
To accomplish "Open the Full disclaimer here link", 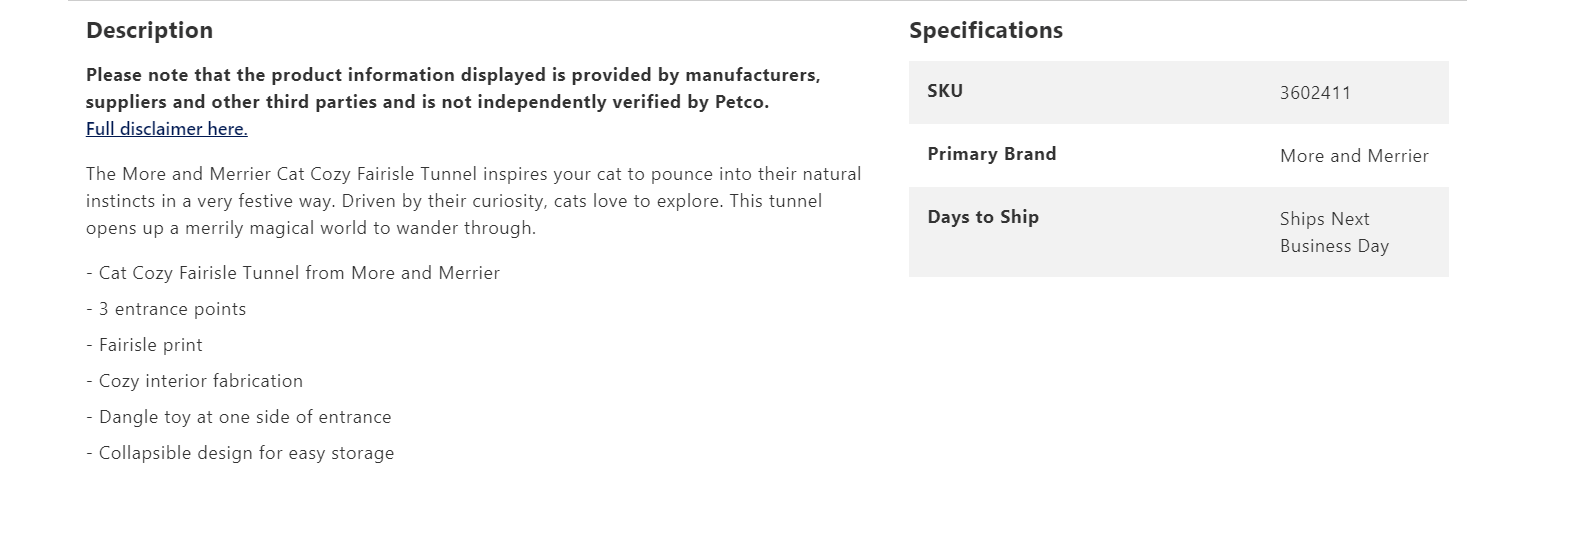I will (x=166, y=129).
